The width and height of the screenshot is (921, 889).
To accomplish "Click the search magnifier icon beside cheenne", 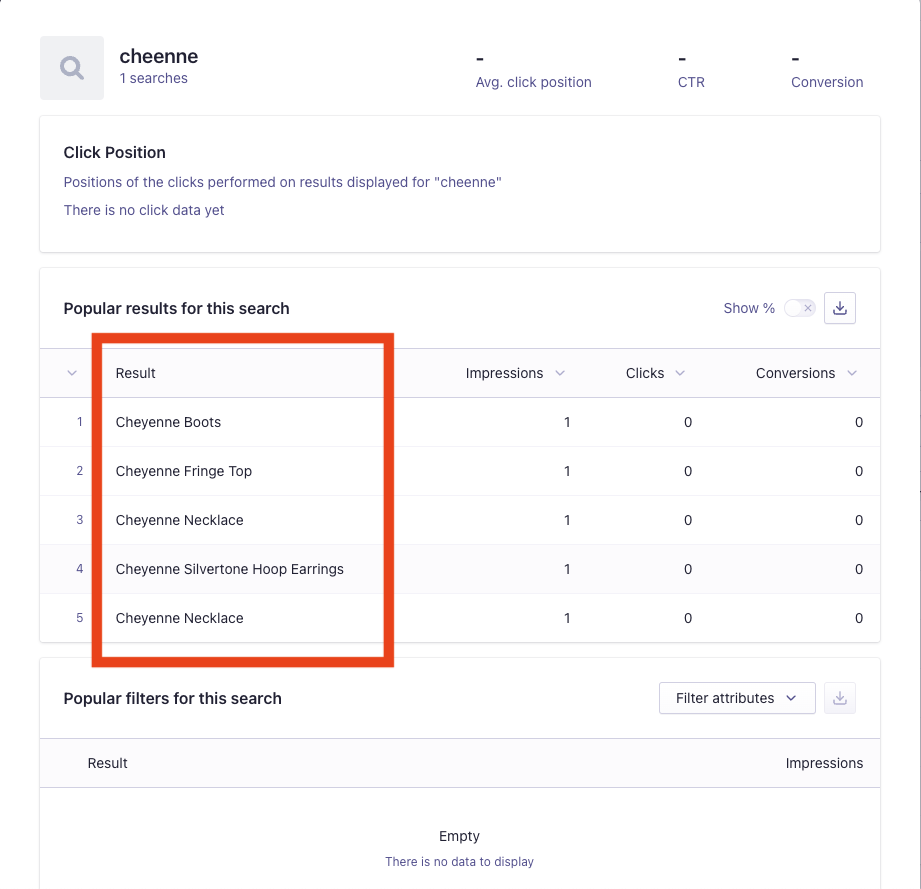I will pyautogui.click(x=72, y=68).
